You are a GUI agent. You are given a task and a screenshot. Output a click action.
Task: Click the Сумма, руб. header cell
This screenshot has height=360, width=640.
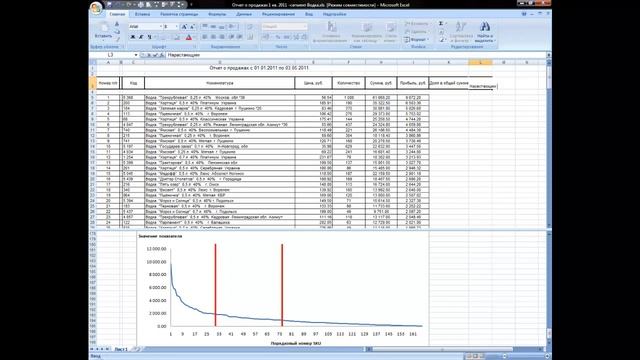[x=381, y=83]
